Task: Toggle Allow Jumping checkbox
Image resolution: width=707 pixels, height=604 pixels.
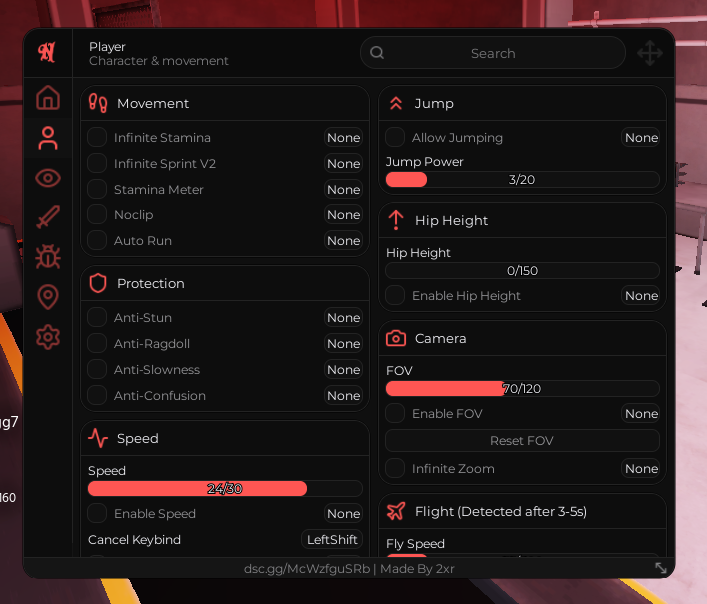Action: tap(395, 137)
